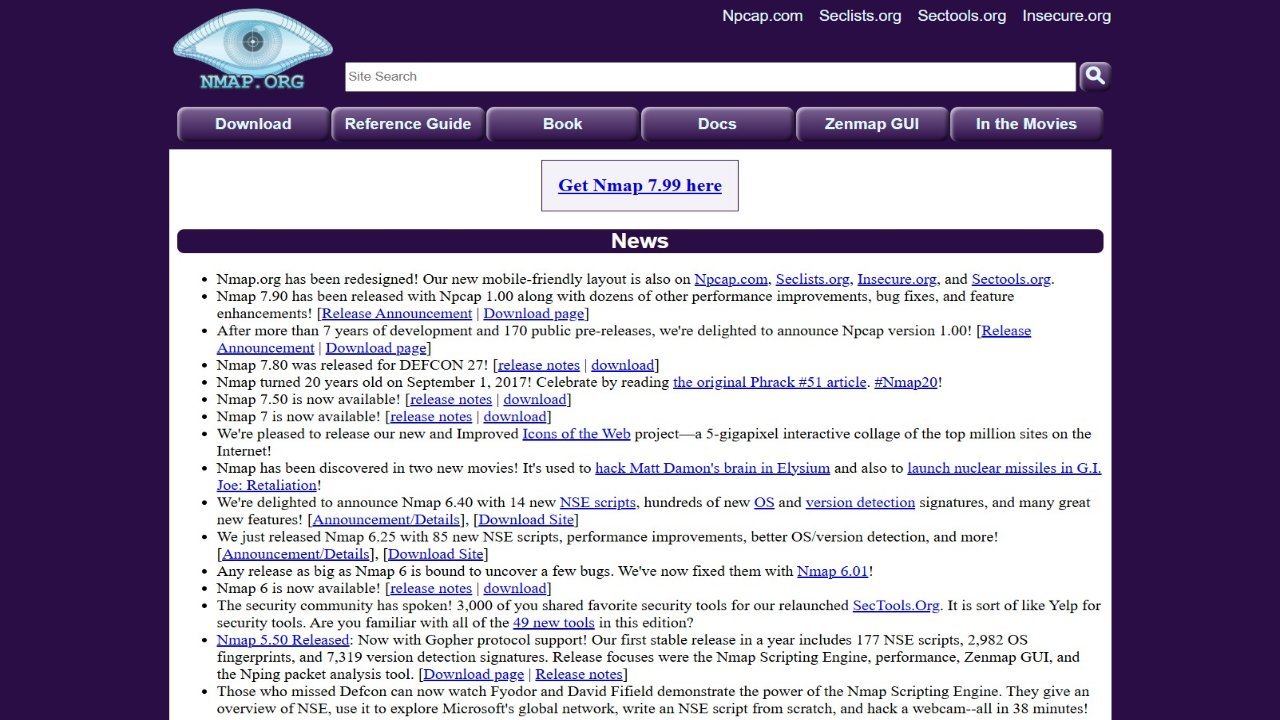
Task: Open the Sectools.org header link
Action: [x=962, y=16]
